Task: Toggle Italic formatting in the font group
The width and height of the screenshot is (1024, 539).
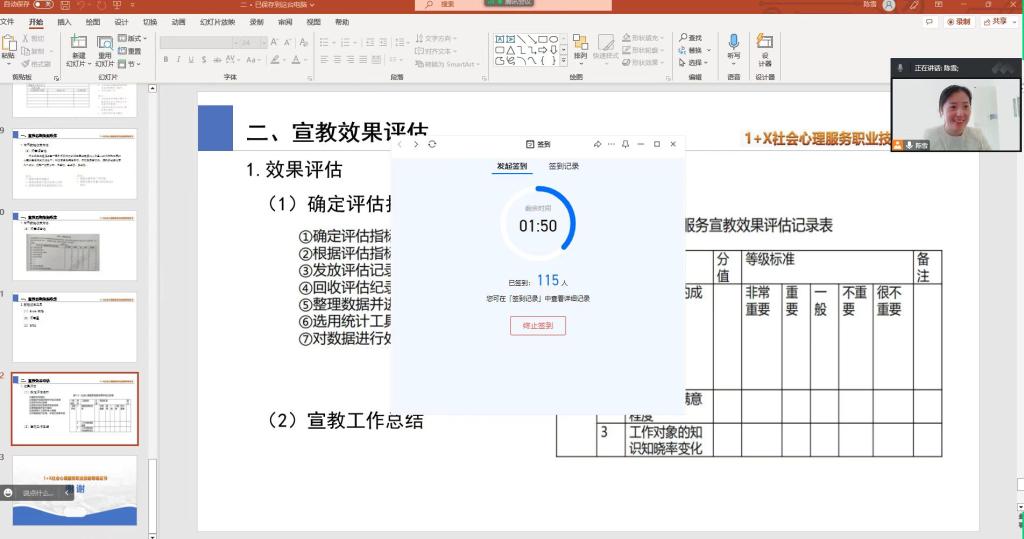Action: (178, 60)
